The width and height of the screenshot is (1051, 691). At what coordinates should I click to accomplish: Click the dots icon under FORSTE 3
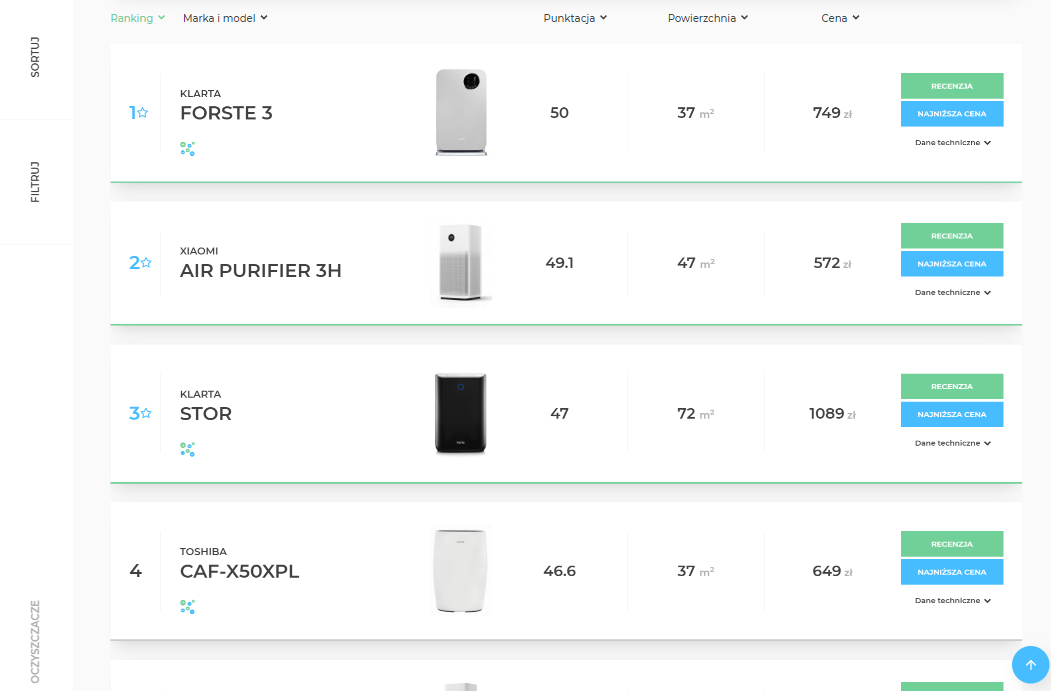[187, 148]
